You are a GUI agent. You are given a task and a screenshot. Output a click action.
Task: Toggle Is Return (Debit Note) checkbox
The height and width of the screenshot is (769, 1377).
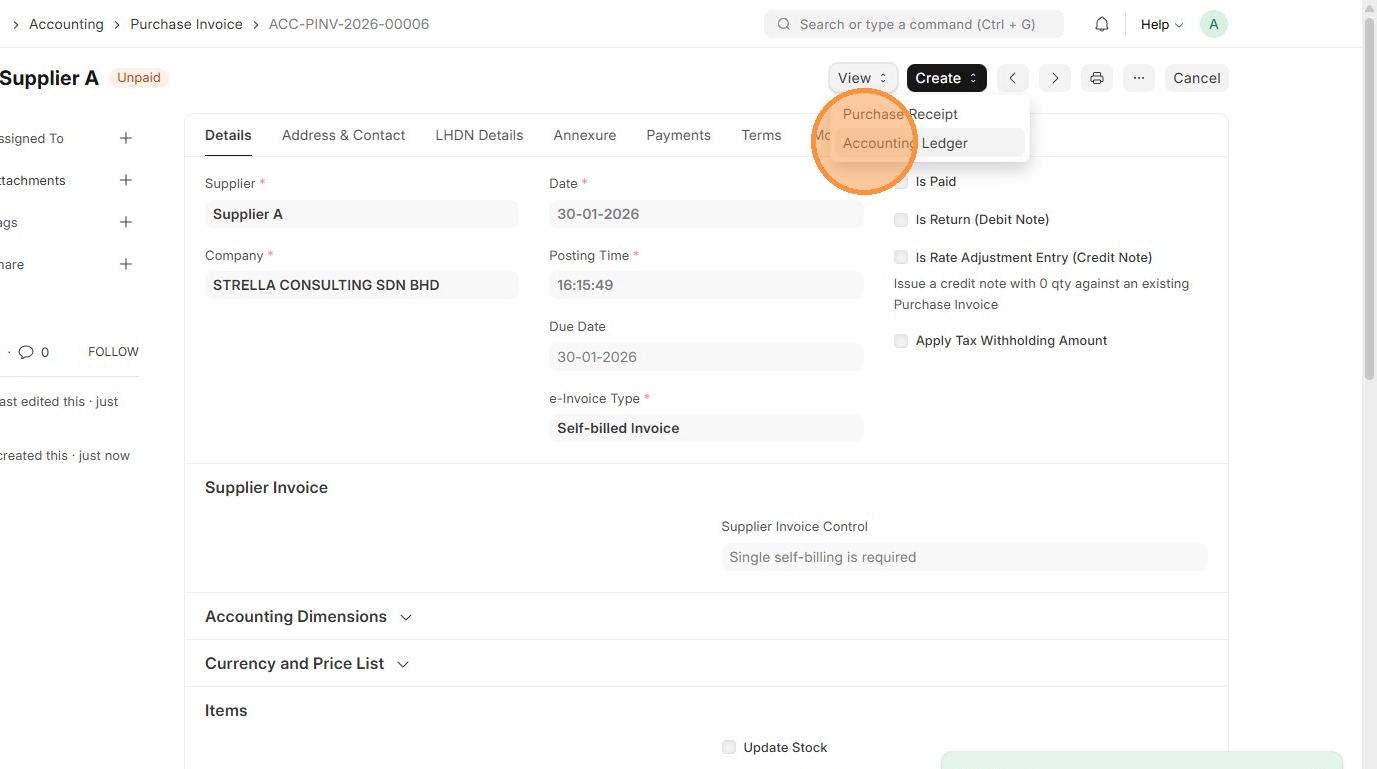(901, 220)
